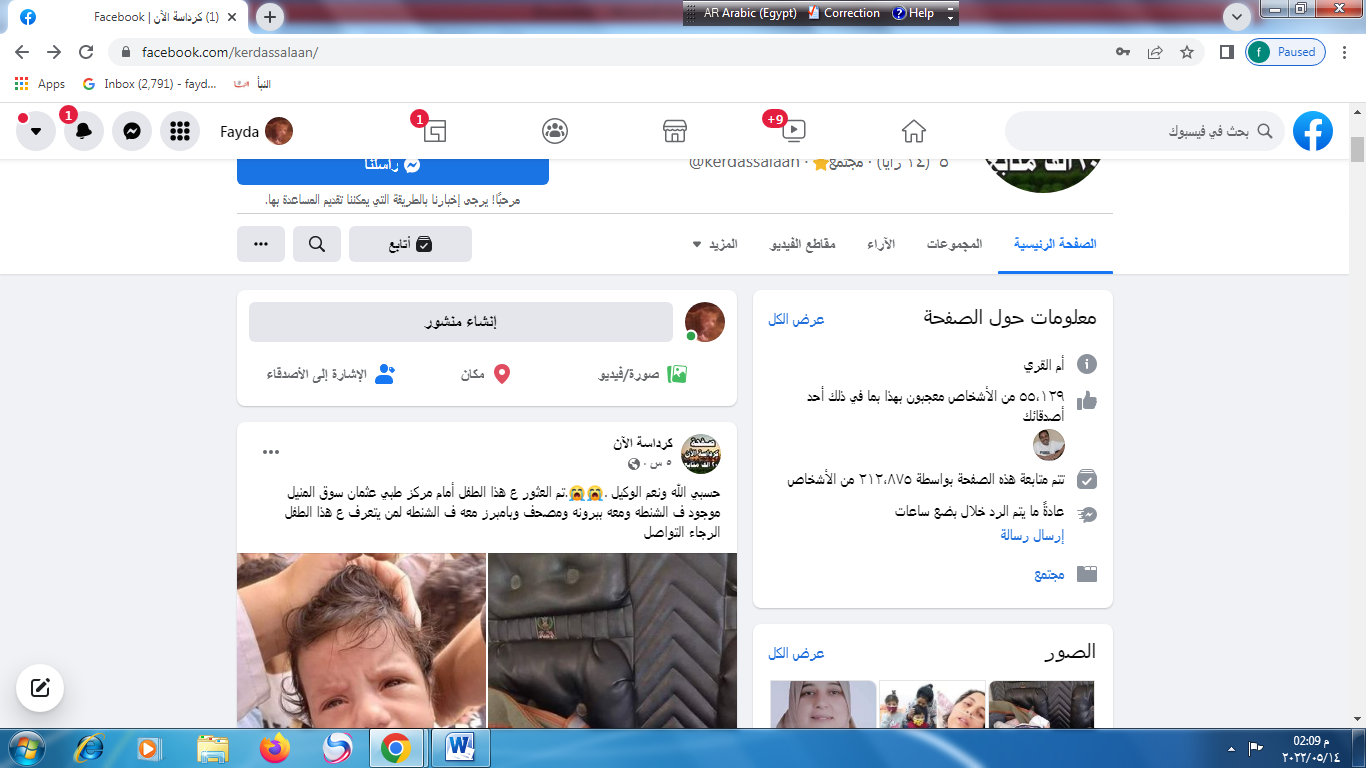Select the مقاطع الفيديو tab

pos(802,244)
